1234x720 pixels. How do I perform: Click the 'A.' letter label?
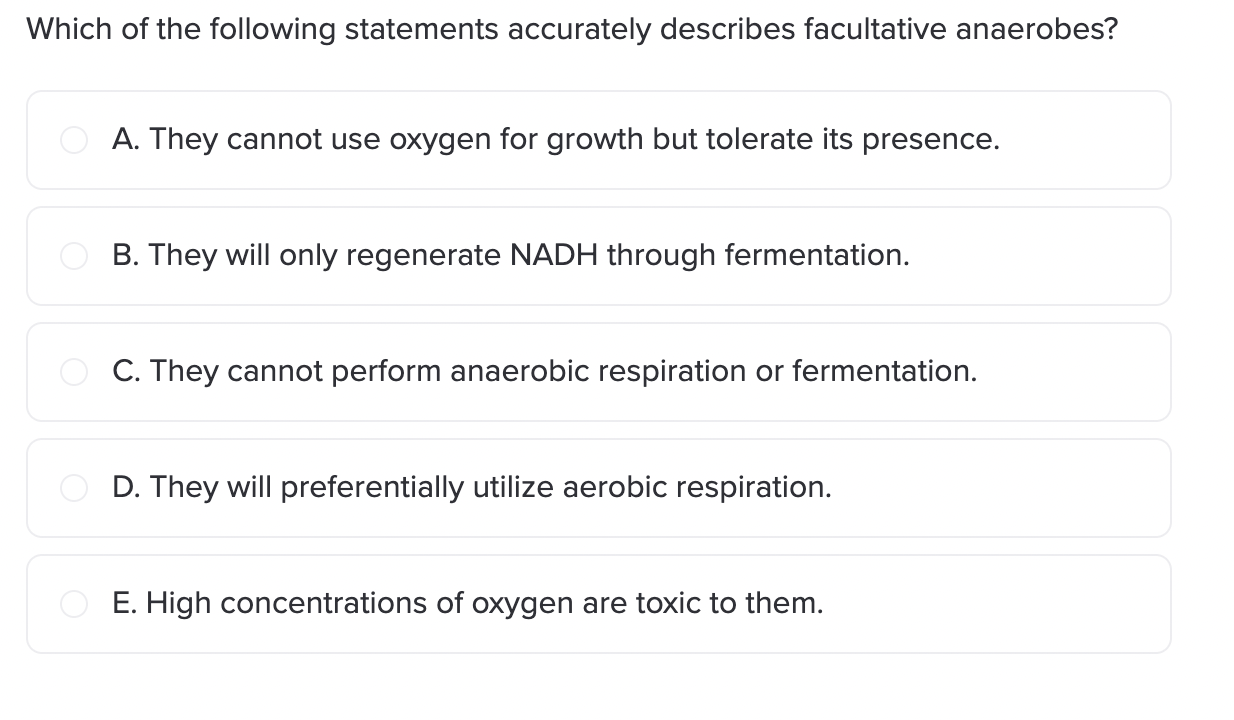pos(128,140)
